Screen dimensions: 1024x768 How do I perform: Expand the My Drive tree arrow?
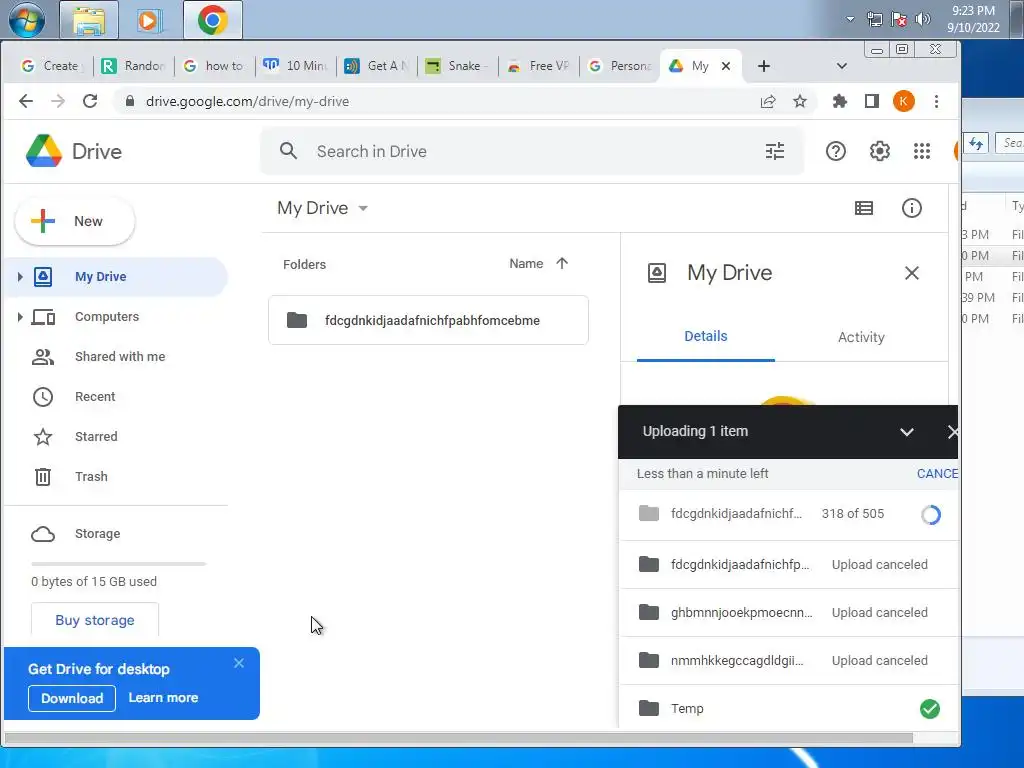coord(20,277)
